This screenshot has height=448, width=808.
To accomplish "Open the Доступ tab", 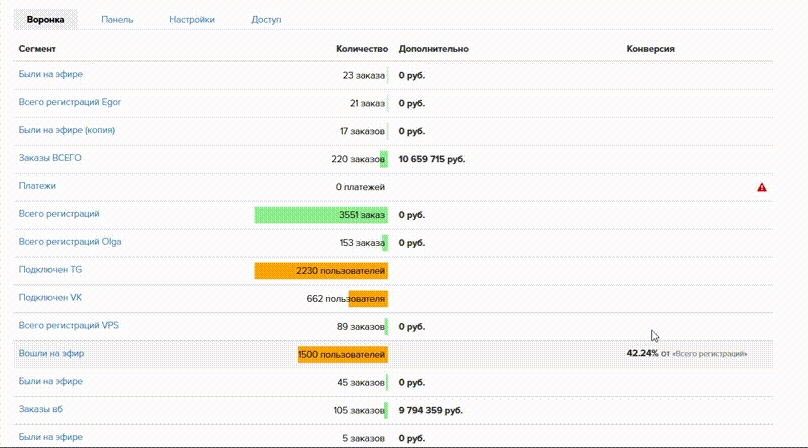I will pyautogui.click(x=266, y=19).
